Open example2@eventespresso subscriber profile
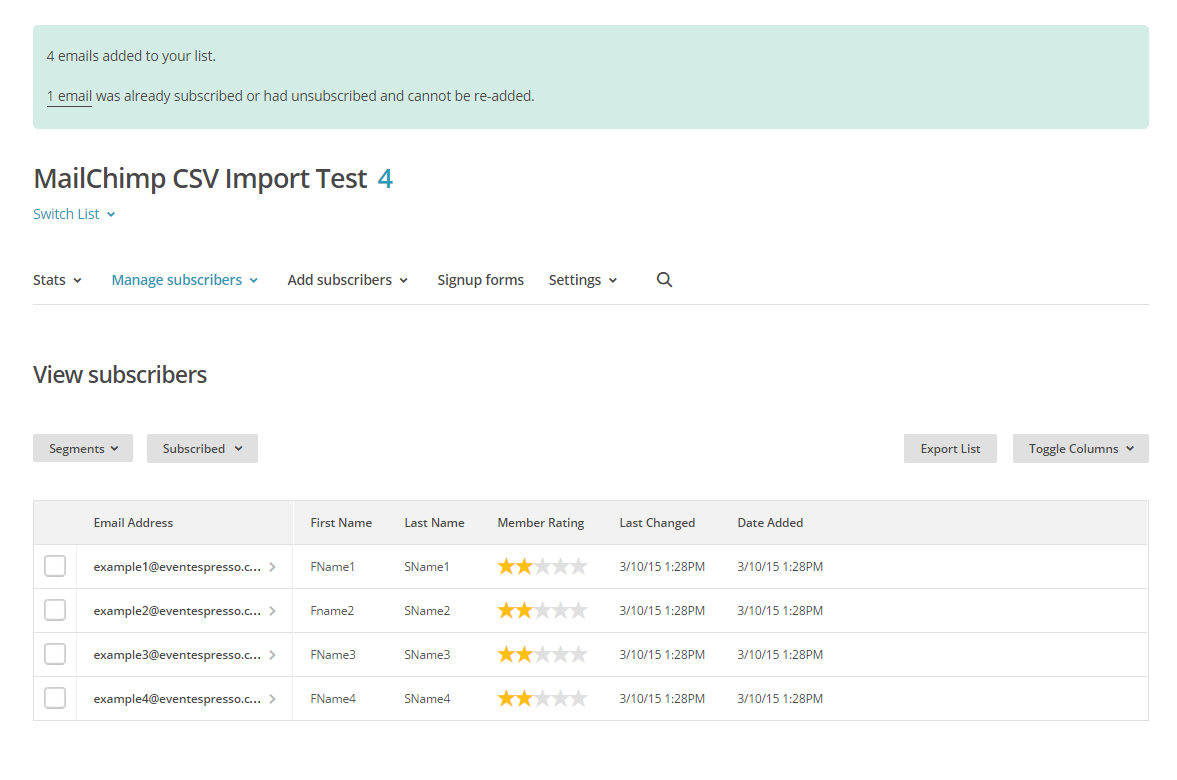Viewport: 1177px width, 780px height. [x=177, y=611]
